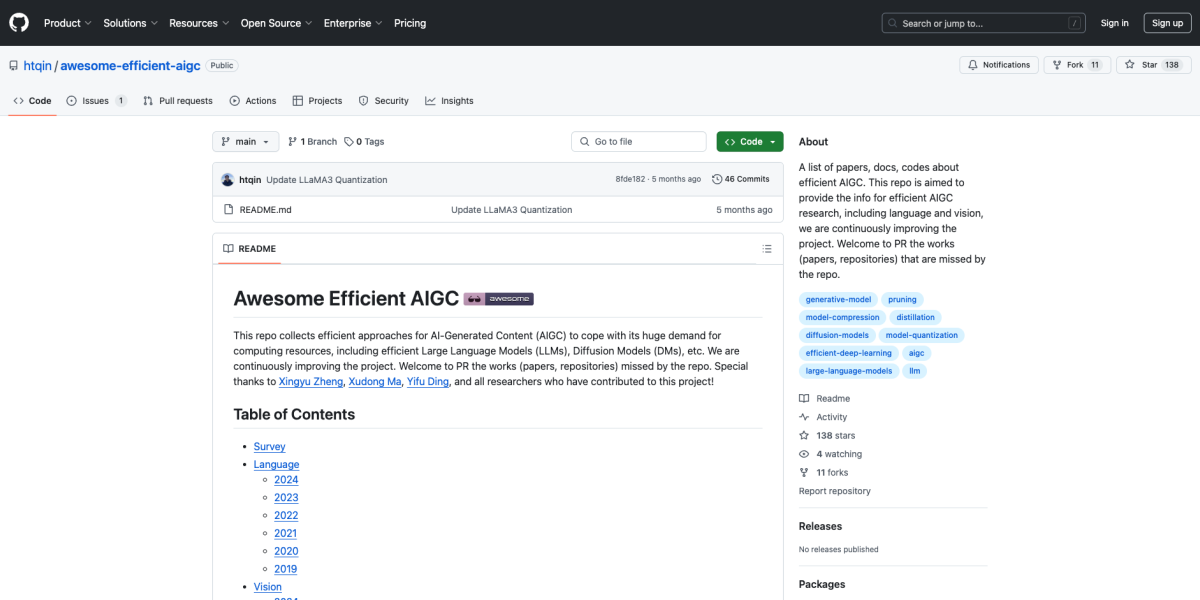Click the Activity pulse icon in sidebar
Screen dimensions: 1200x600
click(803, 416)
